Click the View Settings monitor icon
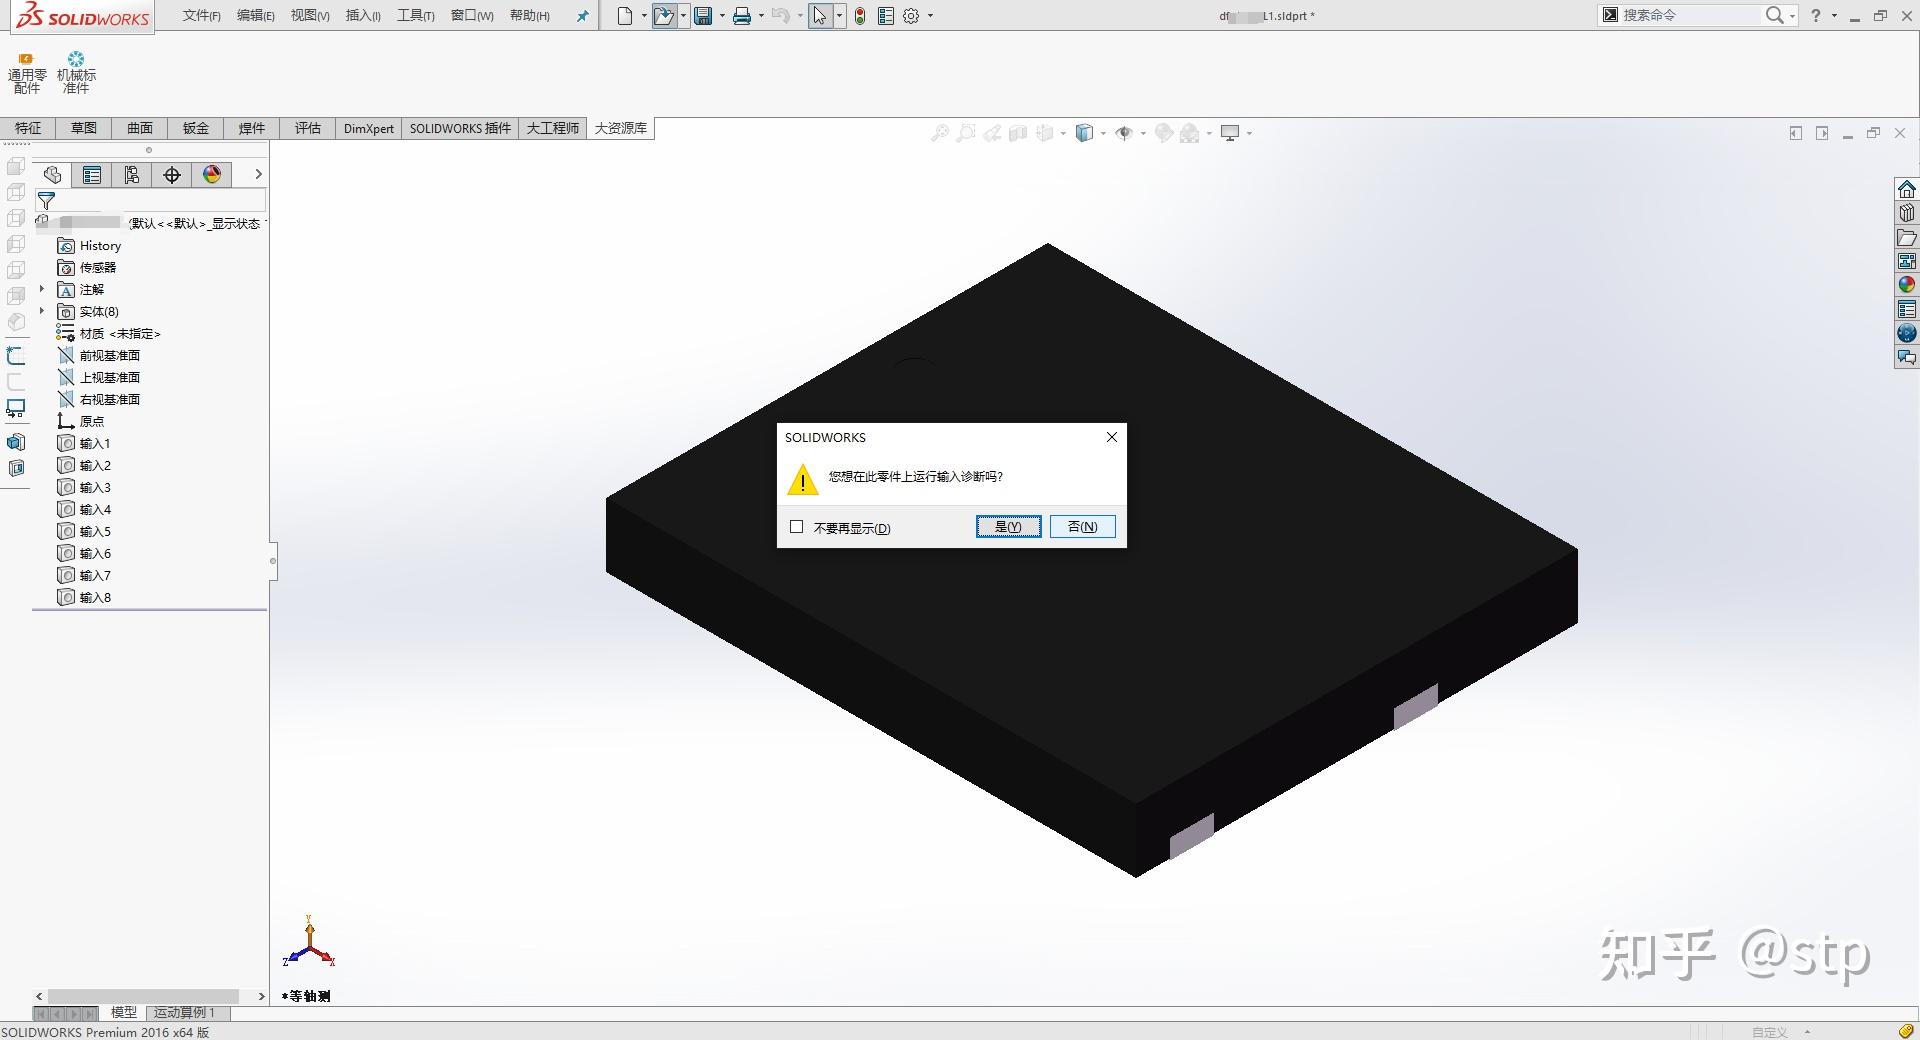 (x=1232, y=132)
